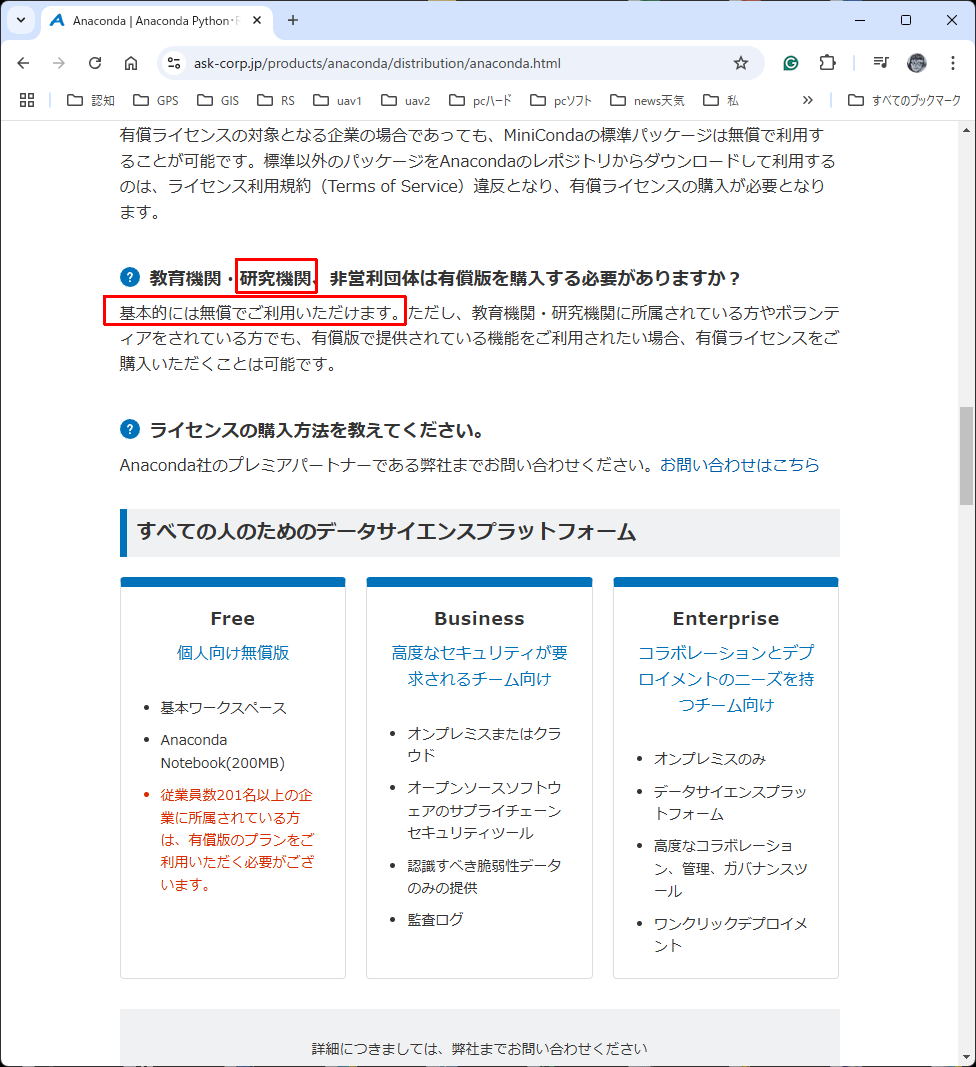Click the Anaconda Notebook(200MB) list item
Image resolution: width=976 pixels, height=1067 pixels.
click(223, 751)
